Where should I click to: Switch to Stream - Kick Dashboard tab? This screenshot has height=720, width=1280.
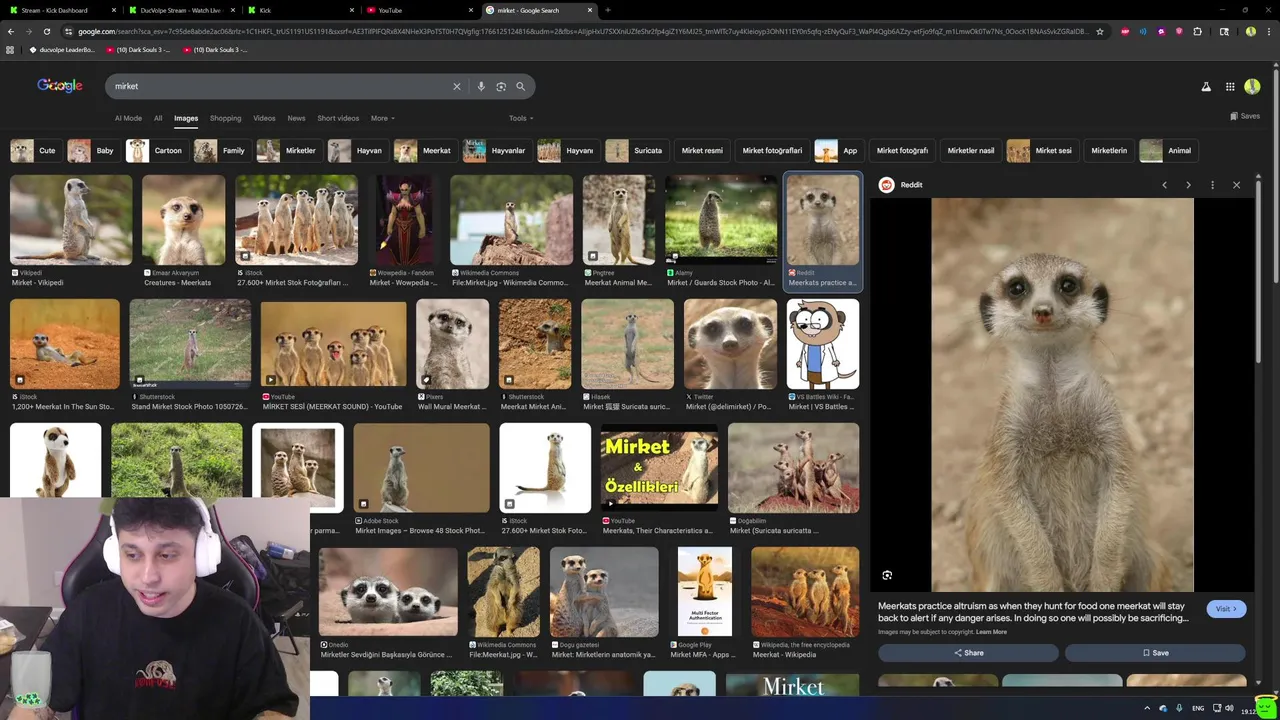60,10
